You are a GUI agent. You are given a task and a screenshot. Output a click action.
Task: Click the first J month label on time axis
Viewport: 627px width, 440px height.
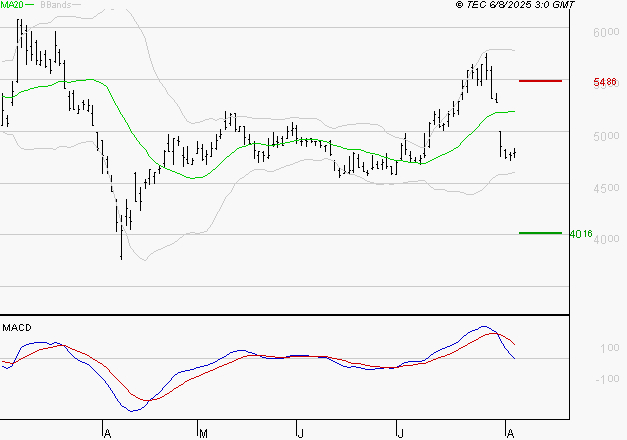pyautogui.click(x=300, y=434)
